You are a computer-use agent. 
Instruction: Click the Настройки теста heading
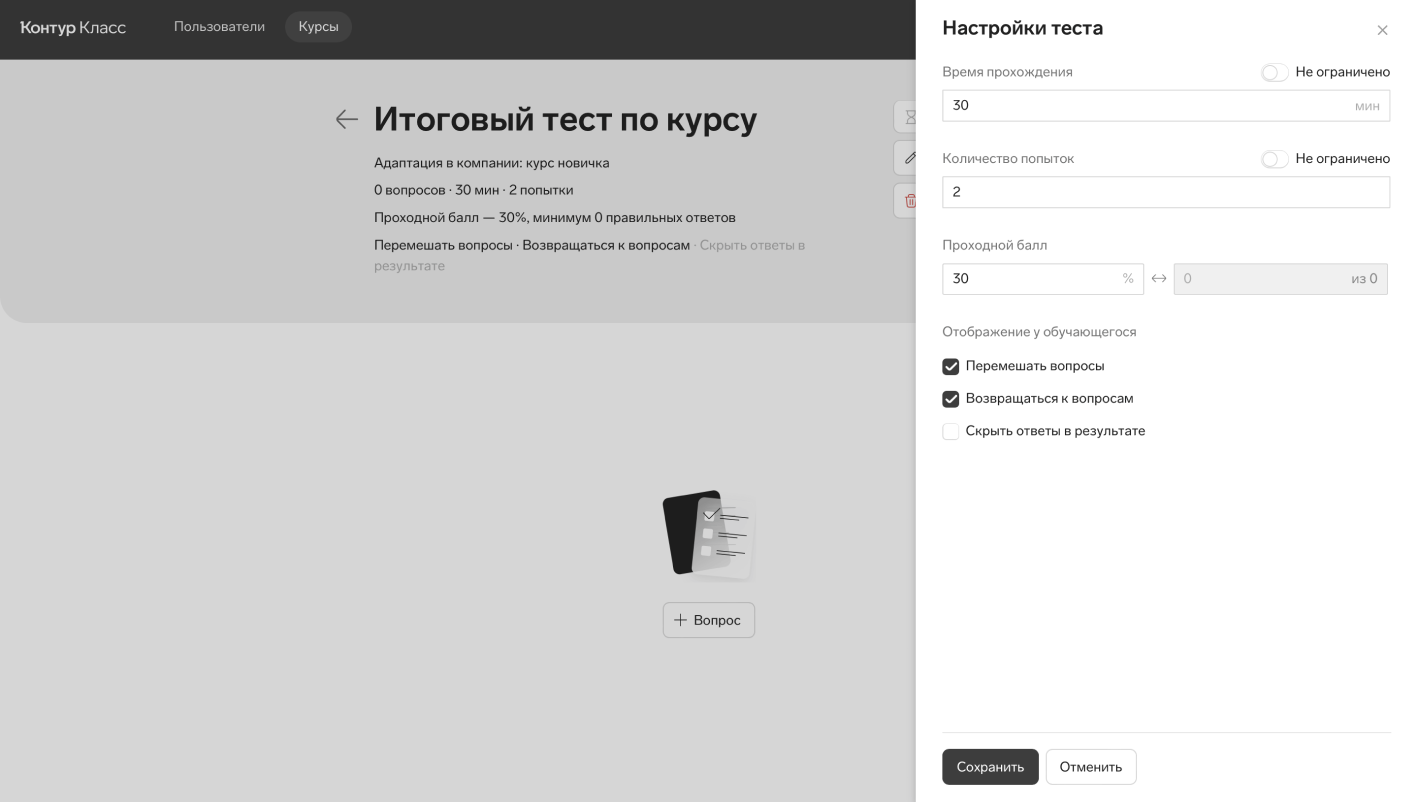(1023, 29)
